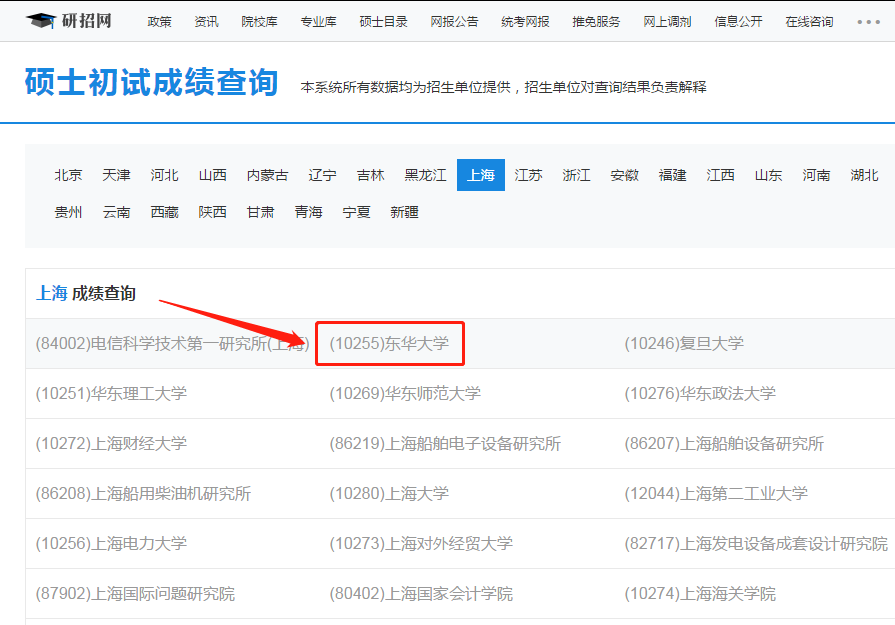The width and height of the screenshot is (895, 625).
Task: Open the 政策 nav item
Action: coord(159,22)
